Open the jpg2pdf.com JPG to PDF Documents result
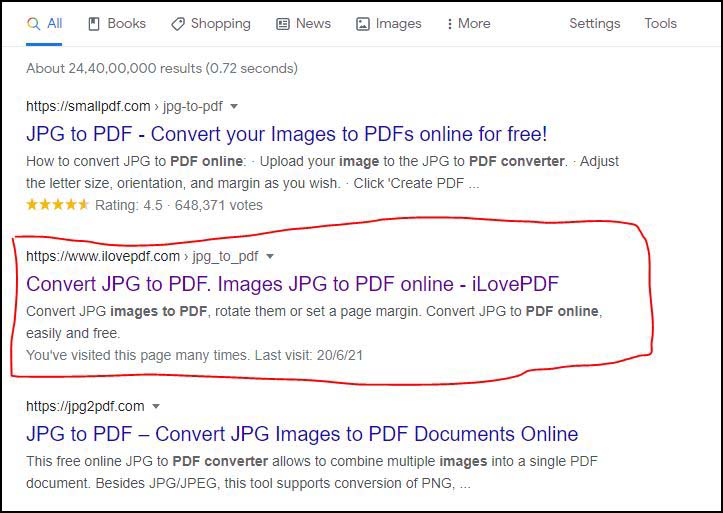 [302, 434]
